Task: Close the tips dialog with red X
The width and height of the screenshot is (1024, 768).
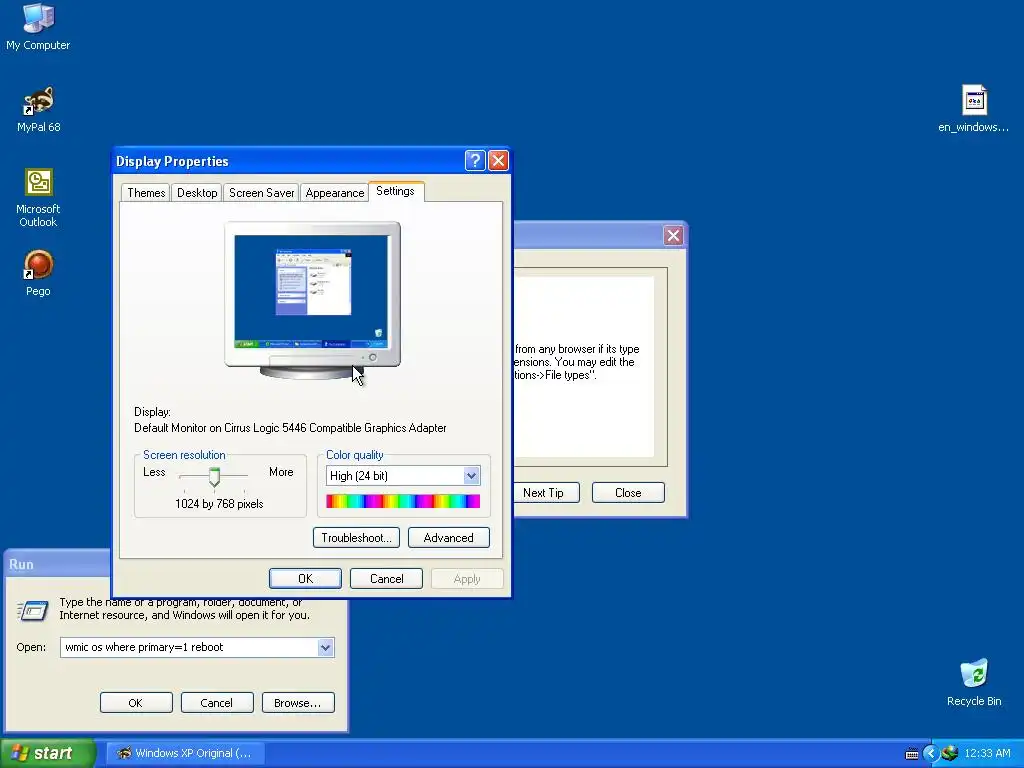Action: pos(673,235)
